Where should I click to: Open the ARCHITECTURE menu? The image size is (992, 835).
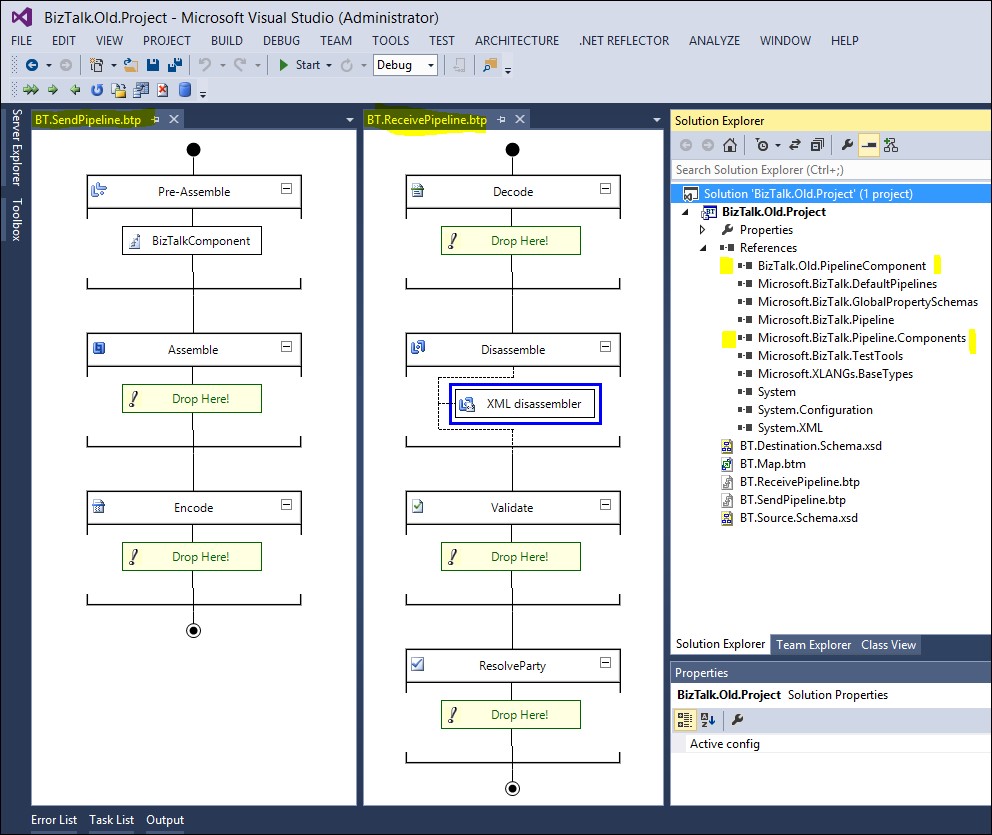coord(517,40)
